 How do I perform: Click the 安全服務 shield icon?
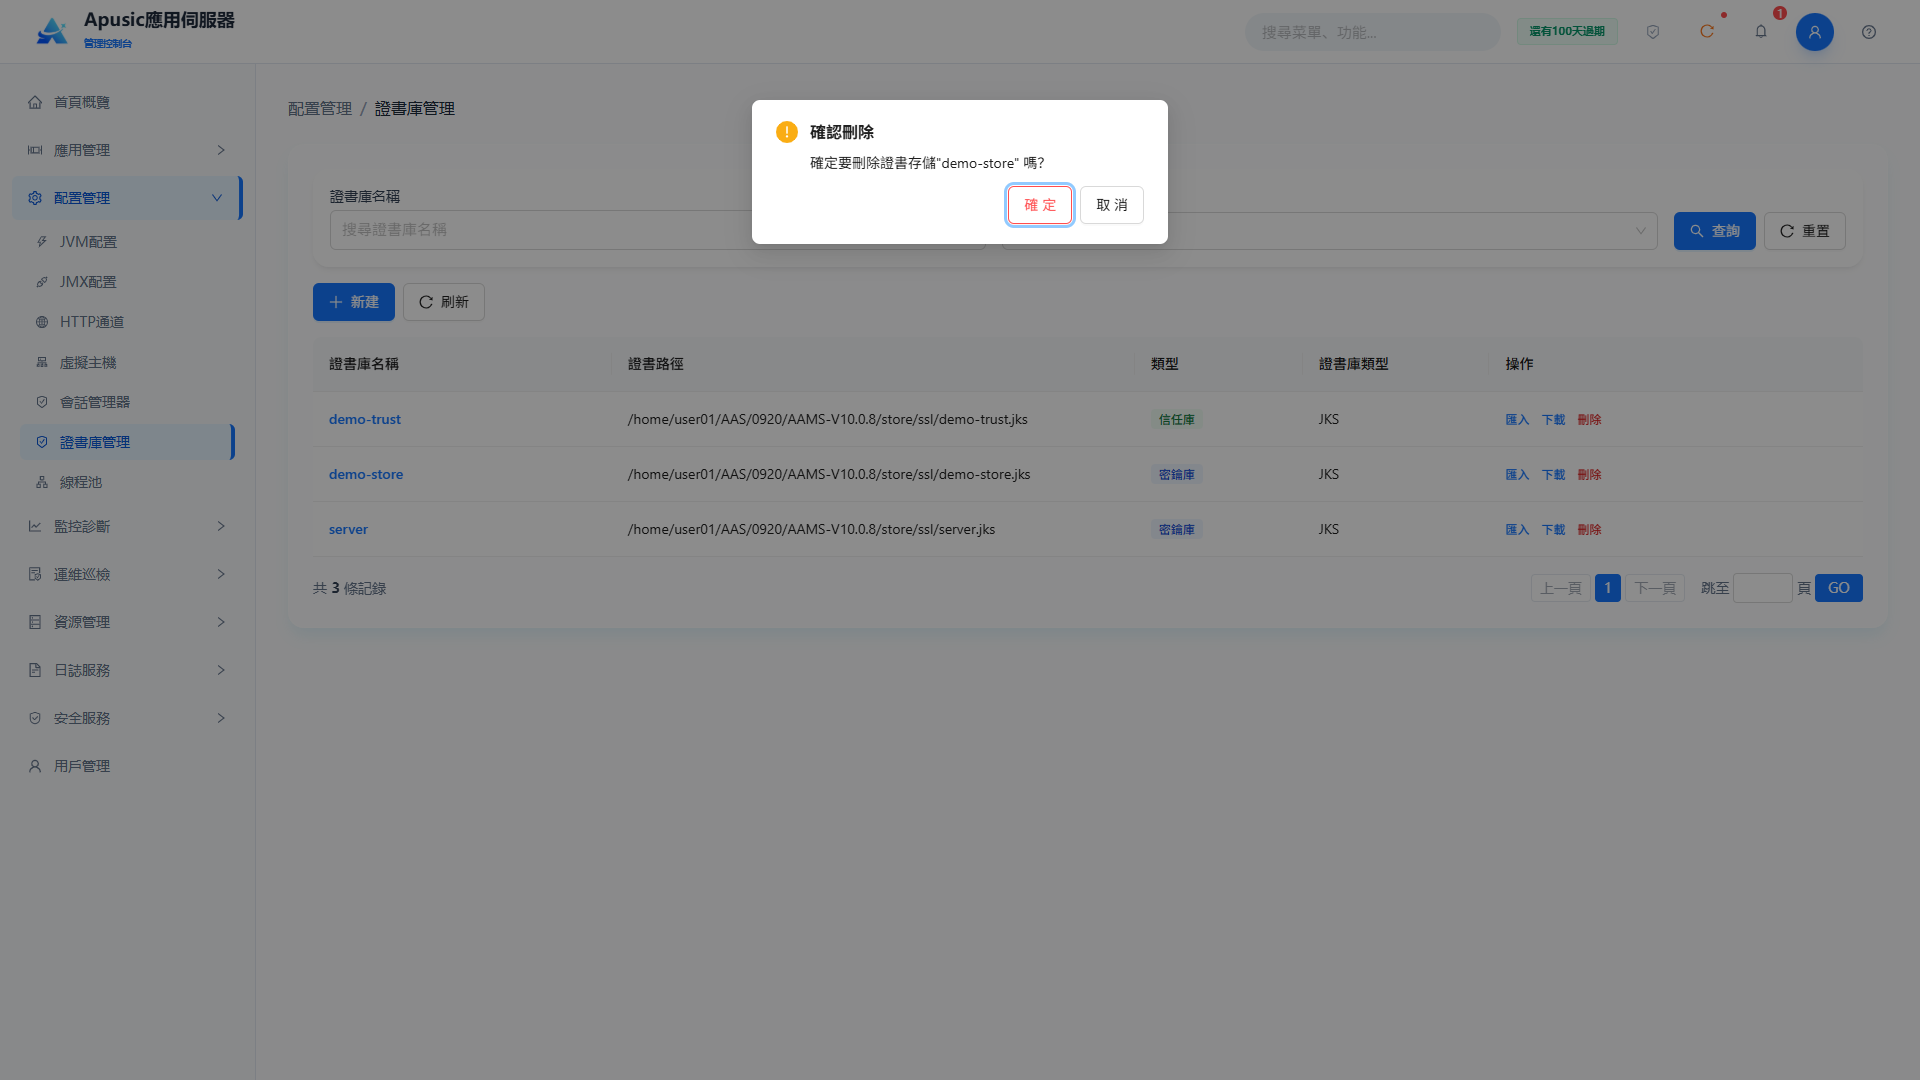(35, 718)
